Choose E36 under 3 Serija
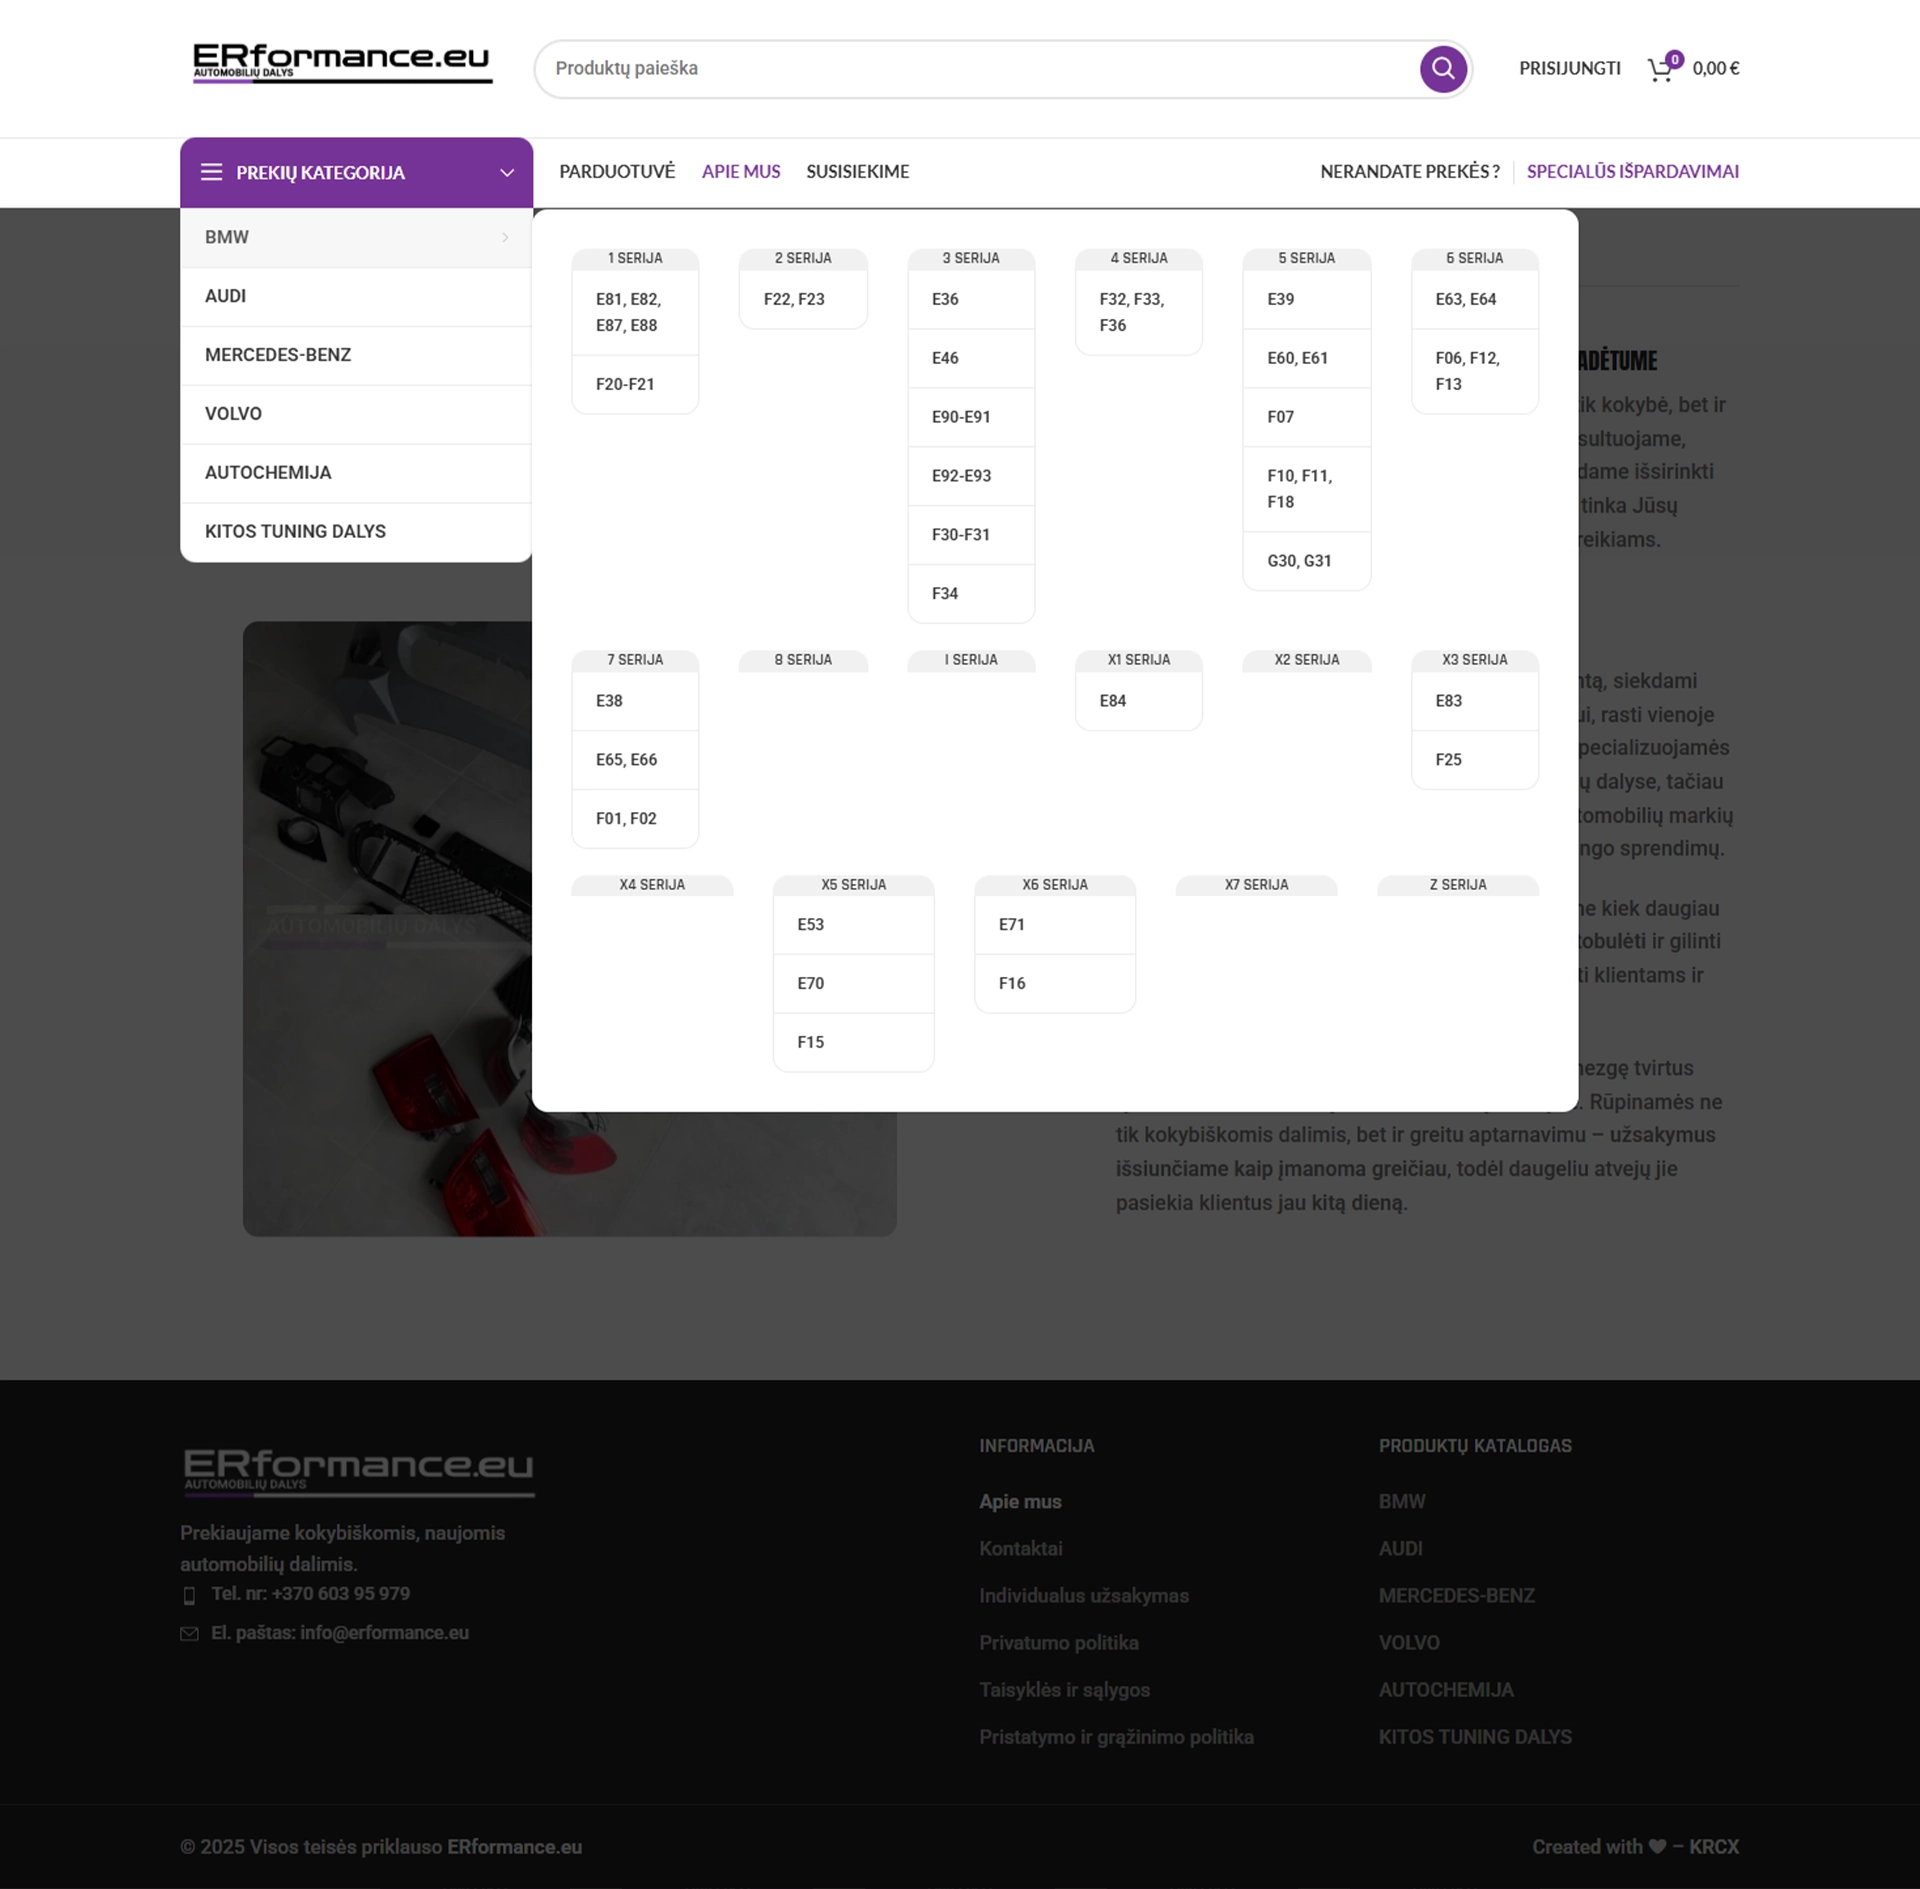The width and height of the screenshot is (1920, 1889). click(971, 299)
